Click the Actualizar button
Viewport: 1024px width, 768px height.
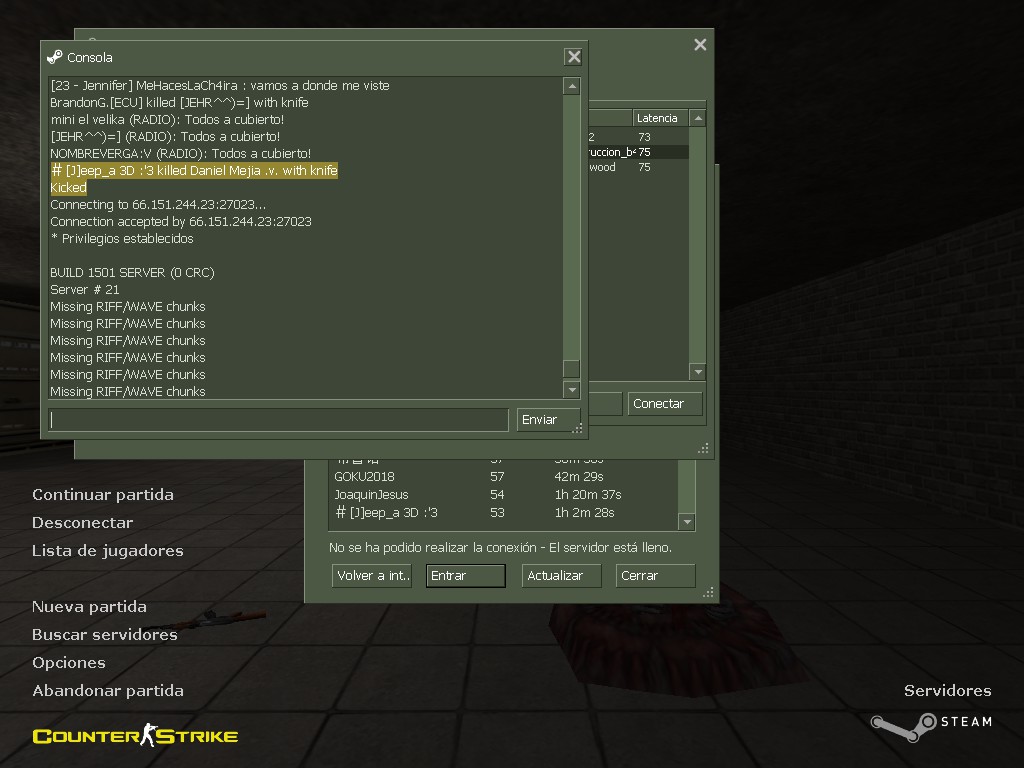(x=562, y=575)
